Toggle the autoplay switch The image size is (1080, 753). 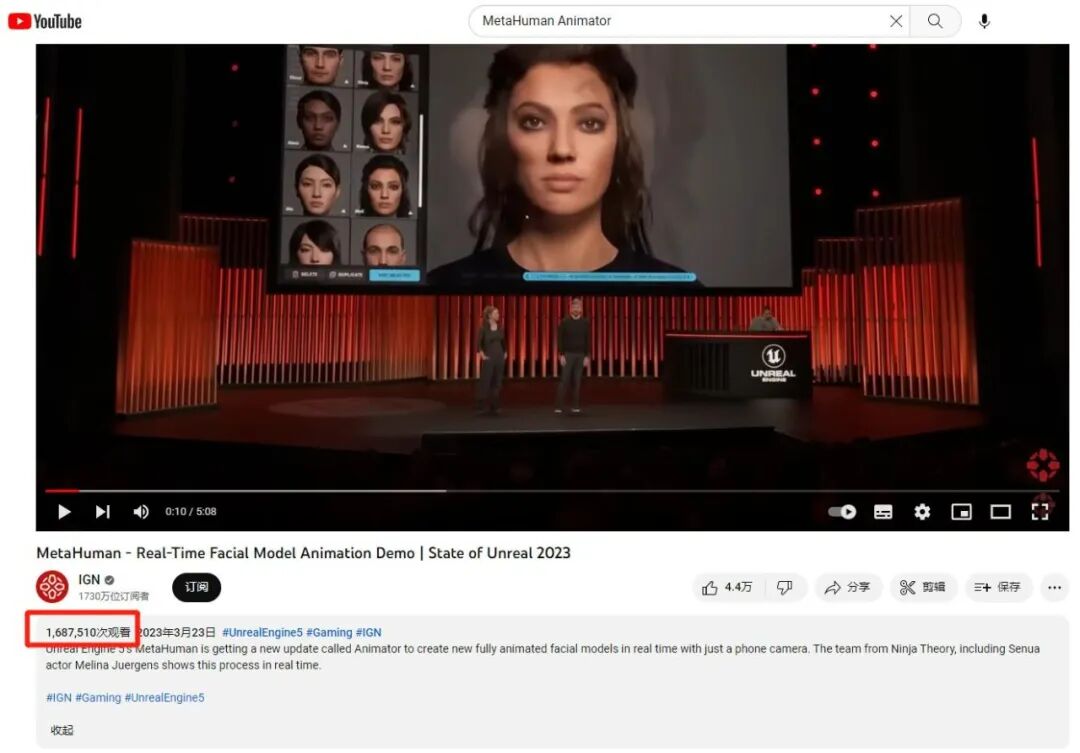842,512
